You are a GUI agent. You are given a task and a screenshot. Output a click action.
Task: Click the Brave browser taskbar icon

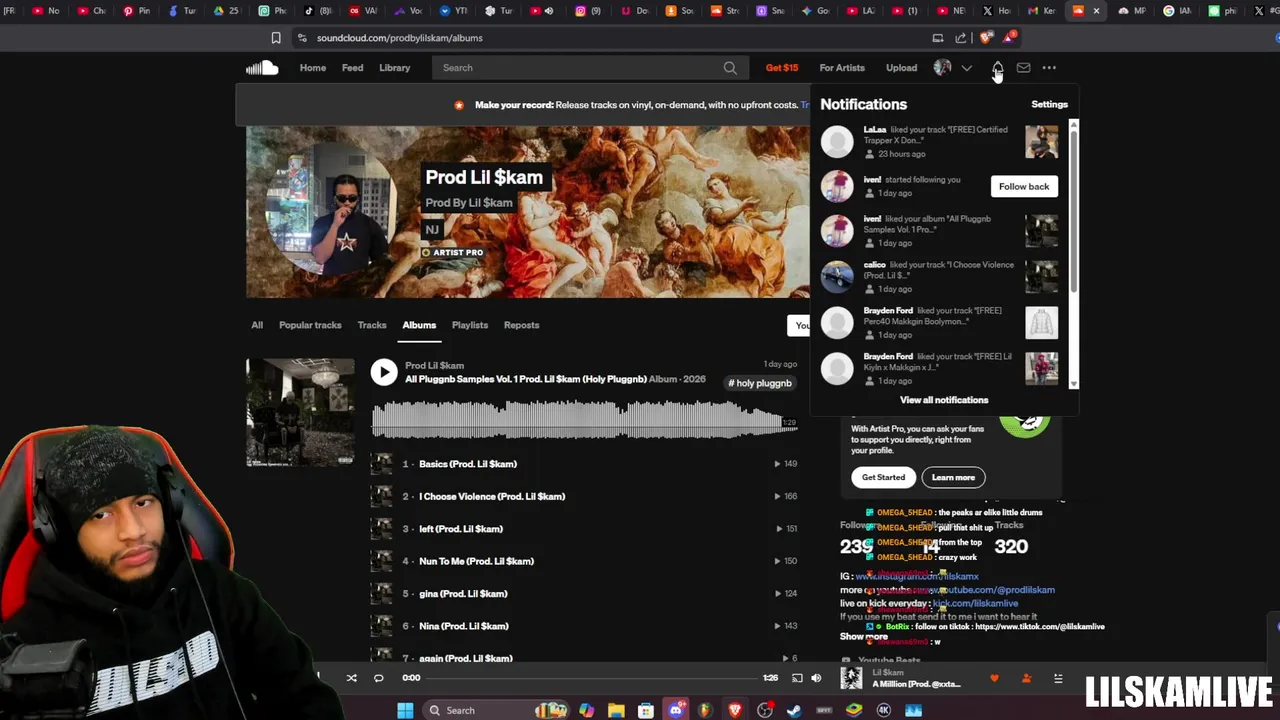pyautogui.click(x=735, y=710)
